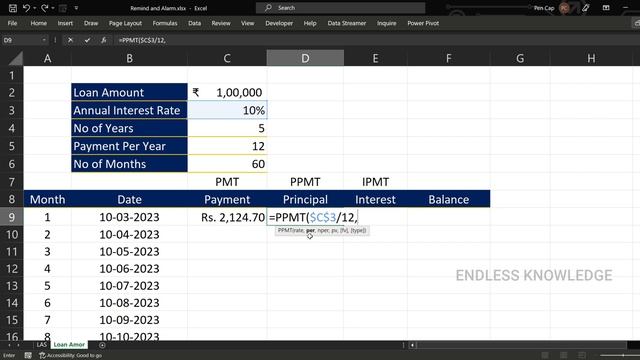Click the 10% annual interest rate cell

click(227, 110)
